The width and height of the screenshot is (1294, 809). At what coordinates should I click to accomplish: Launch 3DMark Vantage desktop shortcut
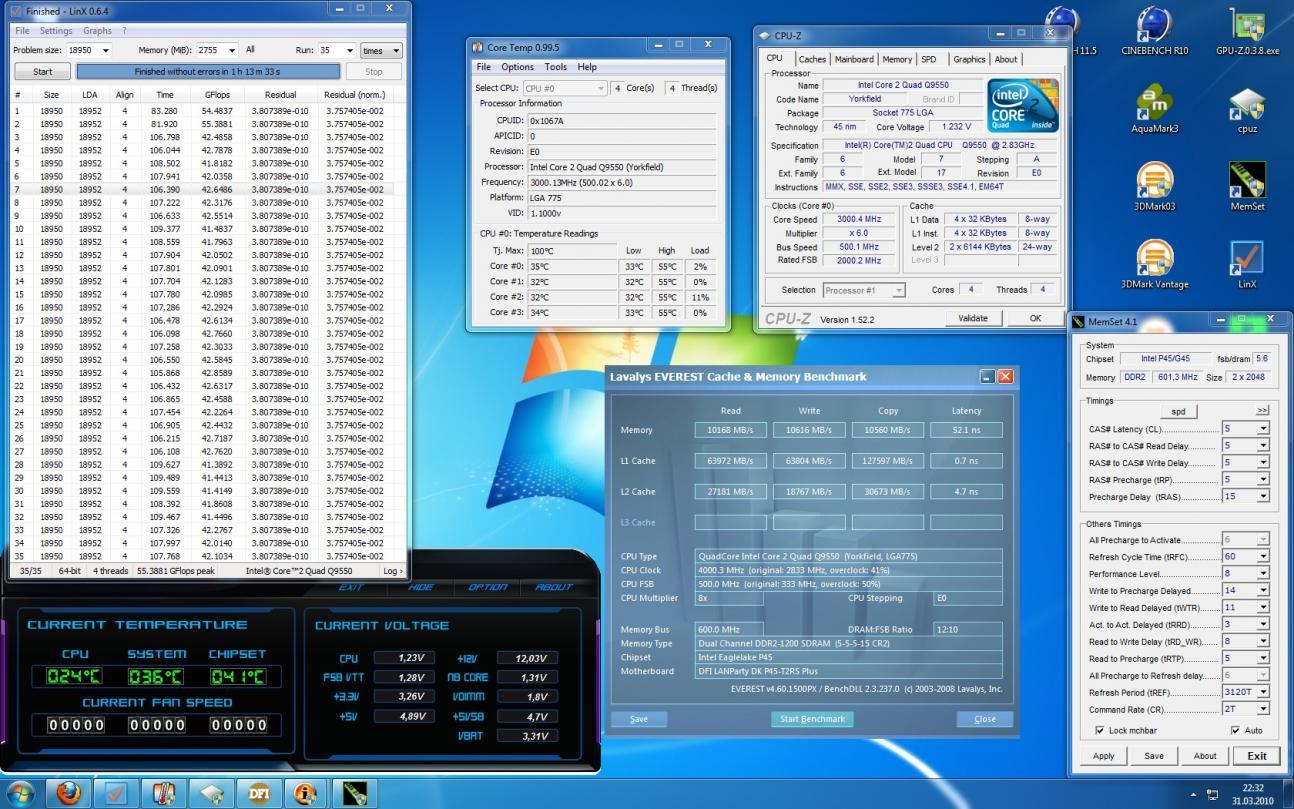point(1154,265)
